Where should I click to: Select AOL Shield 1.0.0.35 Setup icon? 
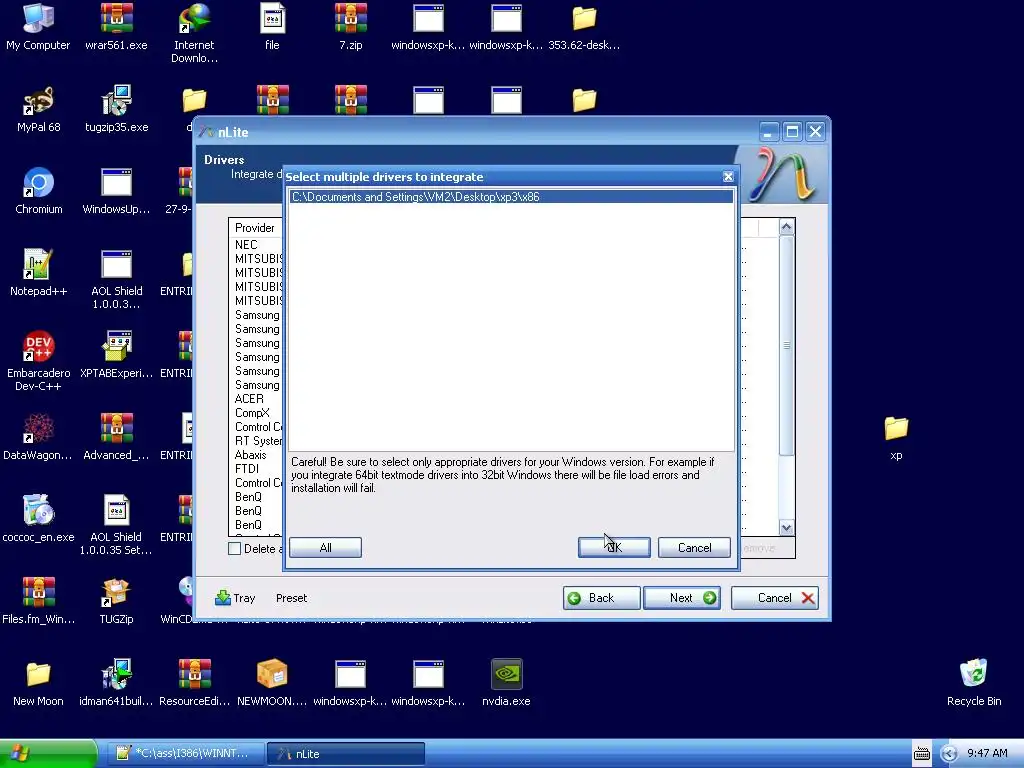tap(116, 525)
